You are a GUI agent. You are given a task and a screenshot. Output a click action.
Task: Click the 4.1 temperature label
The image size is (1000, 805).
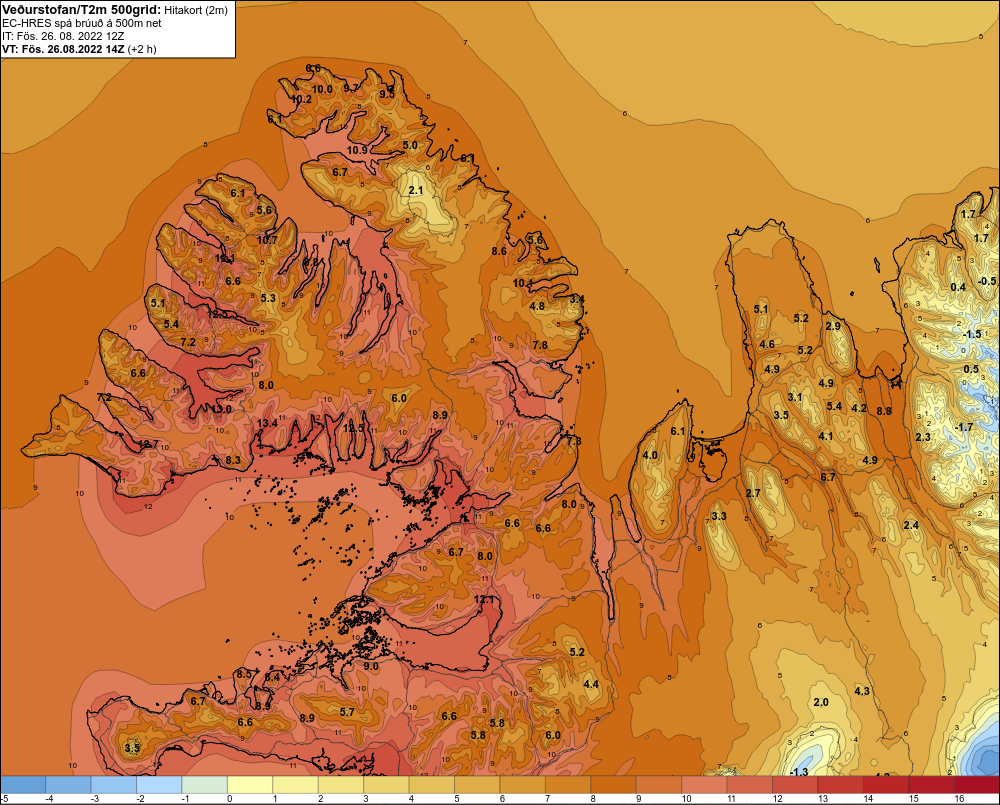pos(825,436)
